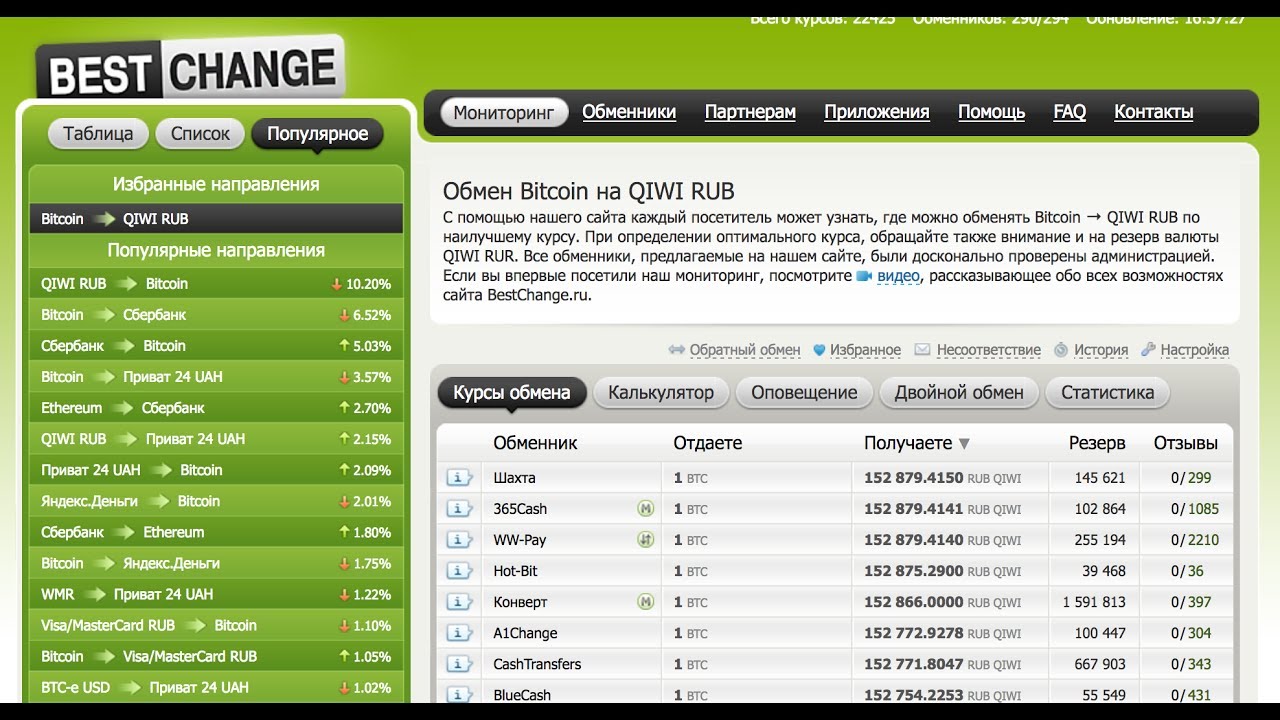Screen dimensions: 1280x720
Task: Click the wrench icon for Настройка
Action: (1149, 350)
